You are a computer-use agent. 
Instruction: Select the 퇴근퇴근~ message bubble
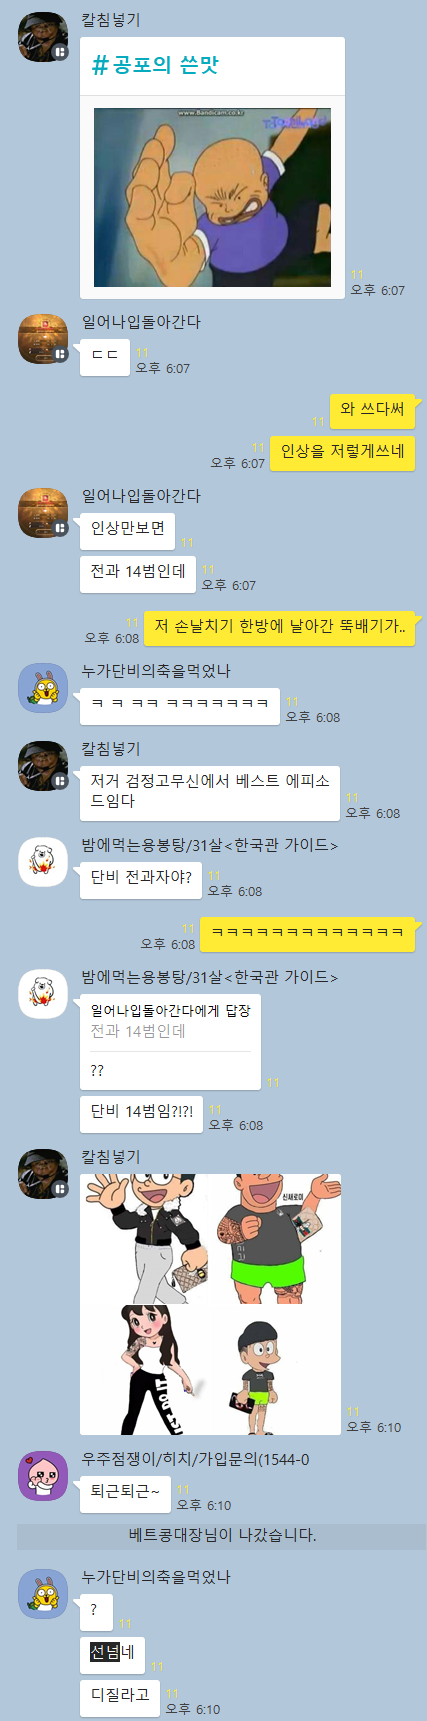[125, 1492]
